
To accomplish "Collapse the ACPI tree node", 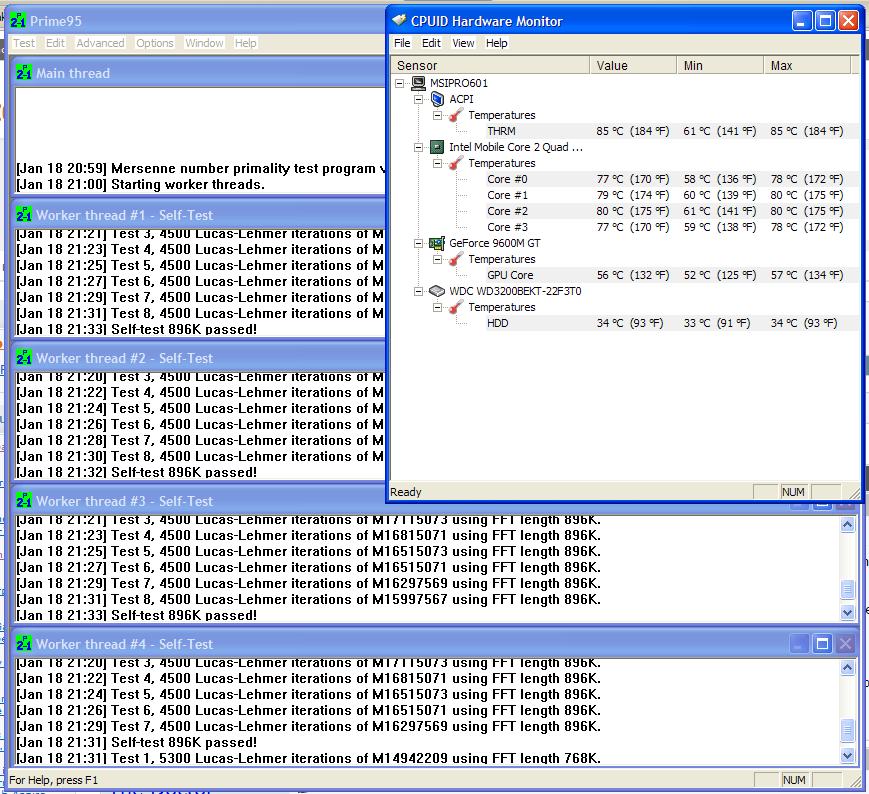I will (x=418, y=100).
